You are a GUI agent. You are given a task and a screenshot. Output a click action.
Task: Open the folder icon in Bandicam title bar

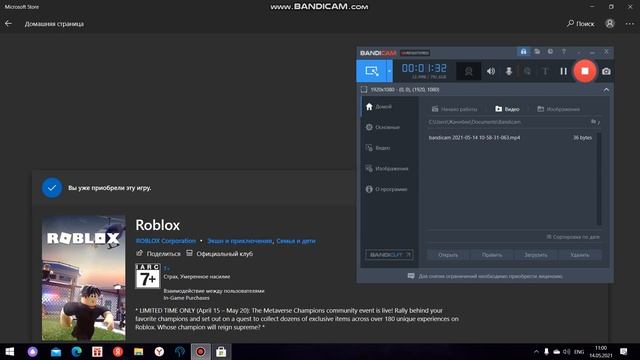(x=537, y=52)
